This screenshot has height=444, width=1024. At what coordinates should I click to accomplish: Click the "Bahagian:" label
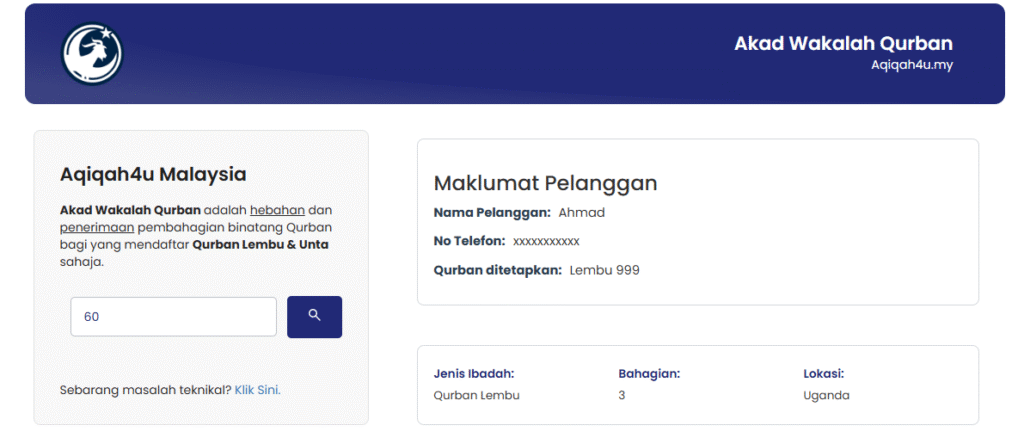pos(649,373)
